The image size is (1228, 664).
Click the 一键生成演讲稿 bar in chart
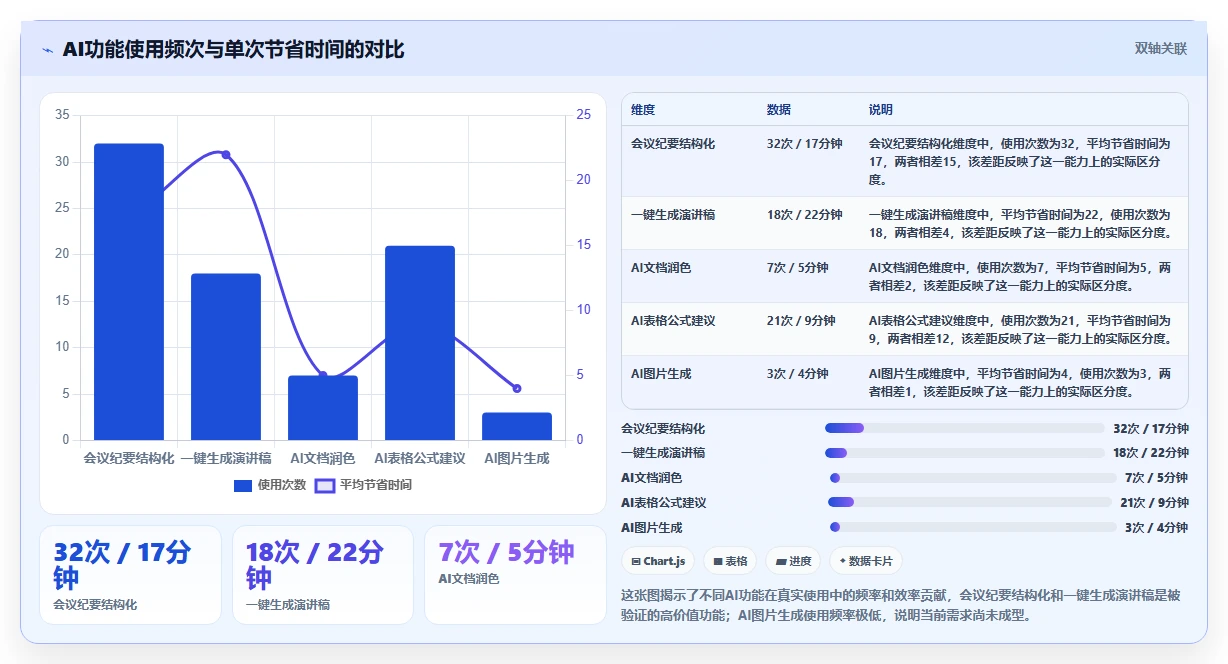[x=226, y=357]
